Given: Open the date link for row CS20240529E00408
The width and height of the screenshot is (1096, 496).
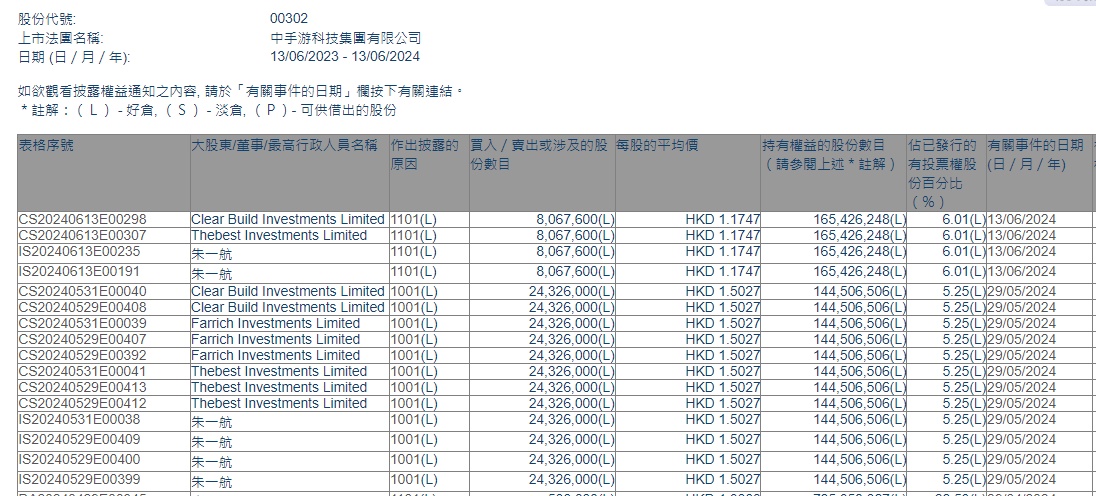Looking at the screenshot, I should point(1021,307).
